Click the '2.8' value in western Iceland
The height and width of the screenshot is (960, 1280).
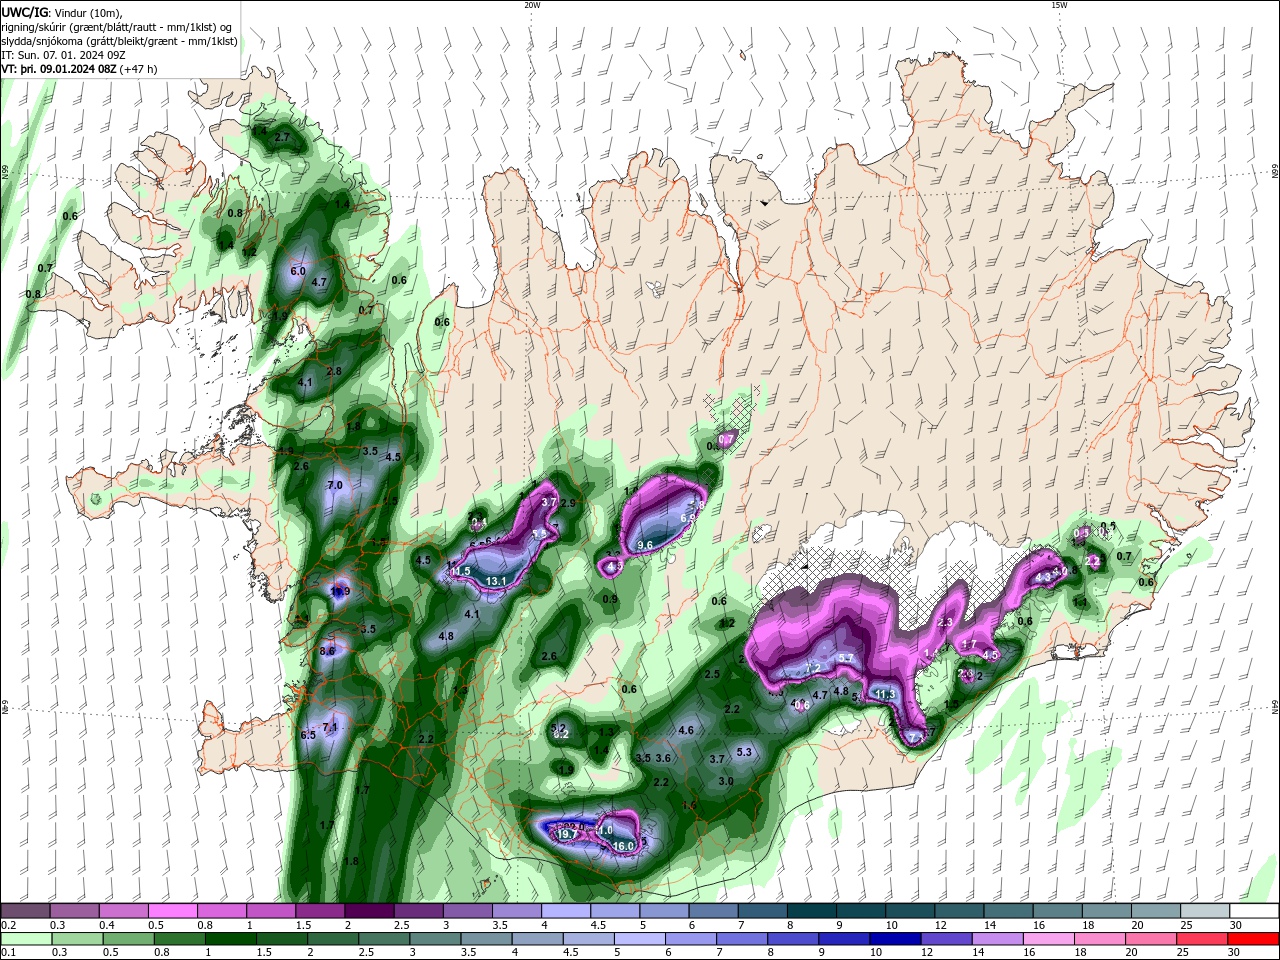(x=334, y=371)
